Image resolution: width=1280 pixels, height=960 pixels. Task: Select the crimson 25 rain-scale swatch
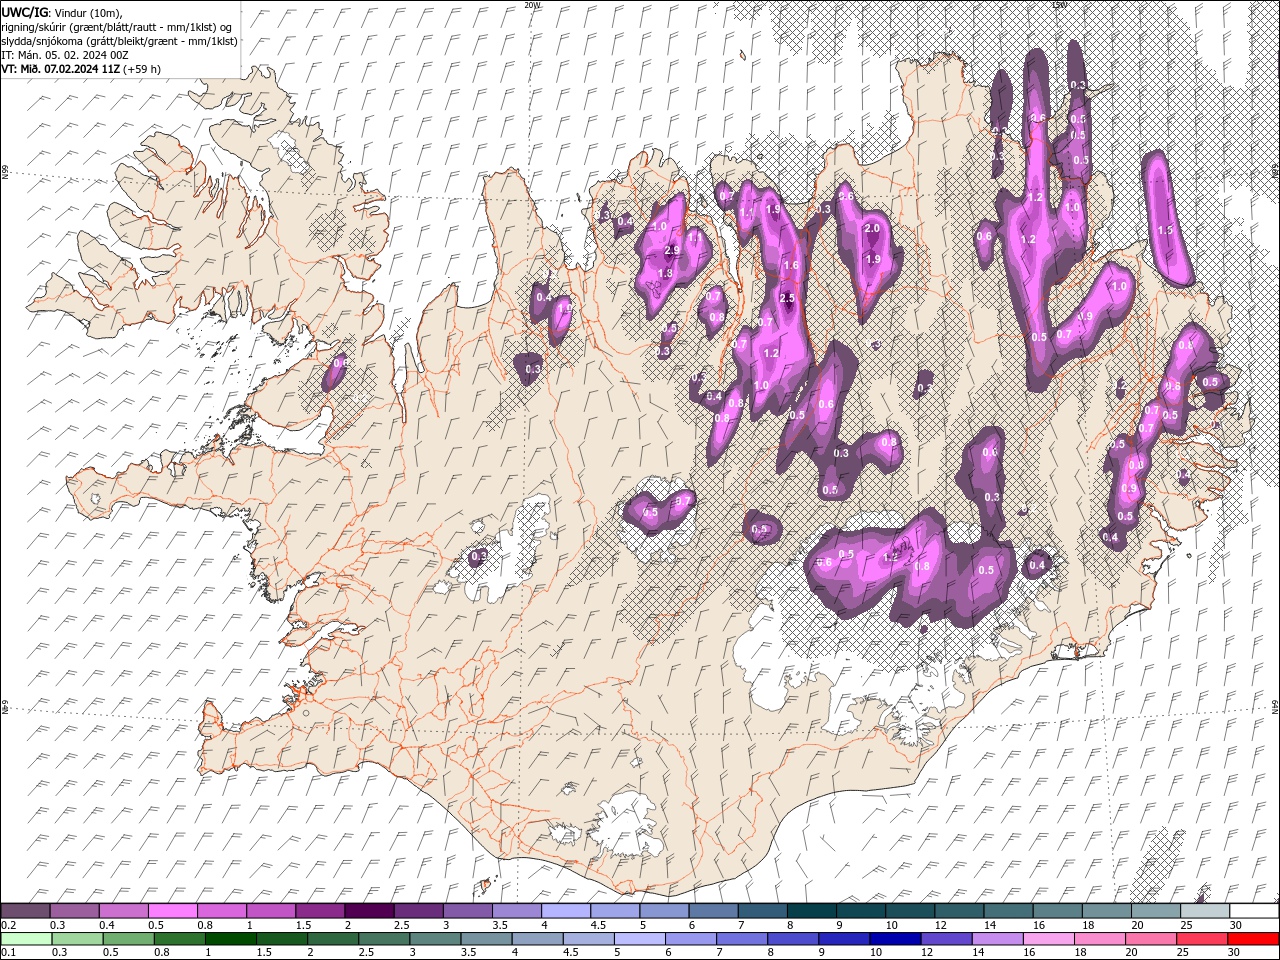coord(1201,939)
